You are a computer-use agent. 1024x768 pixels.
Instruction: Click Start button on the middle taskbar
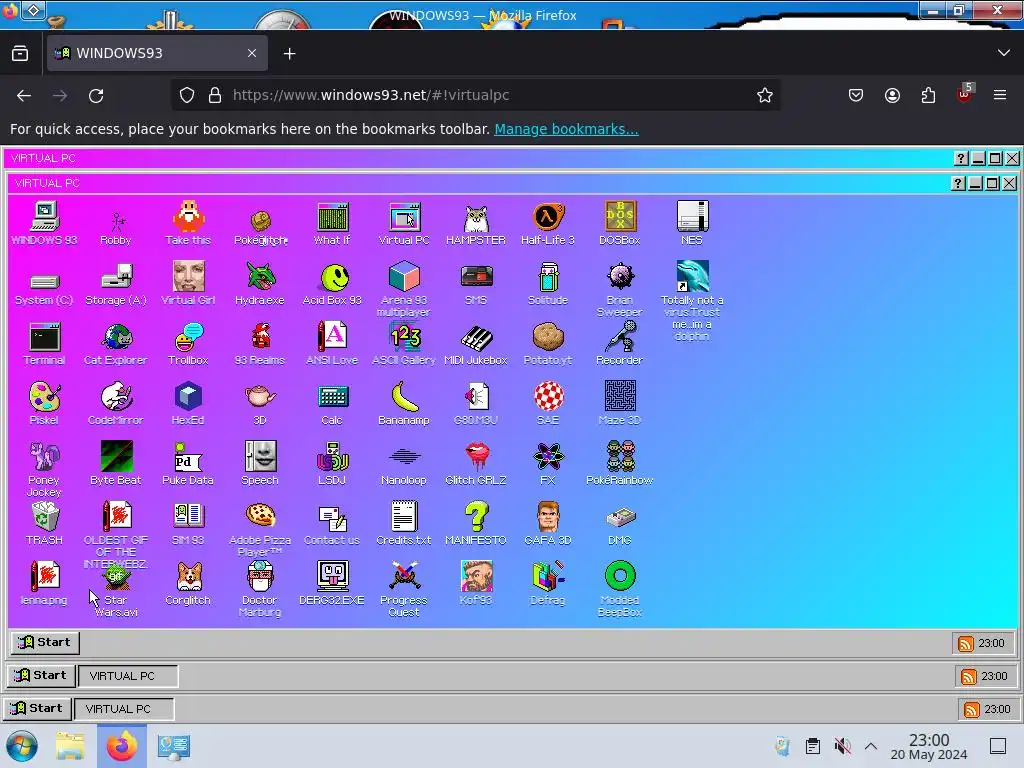pyautogui.click(x=41, y=675)
